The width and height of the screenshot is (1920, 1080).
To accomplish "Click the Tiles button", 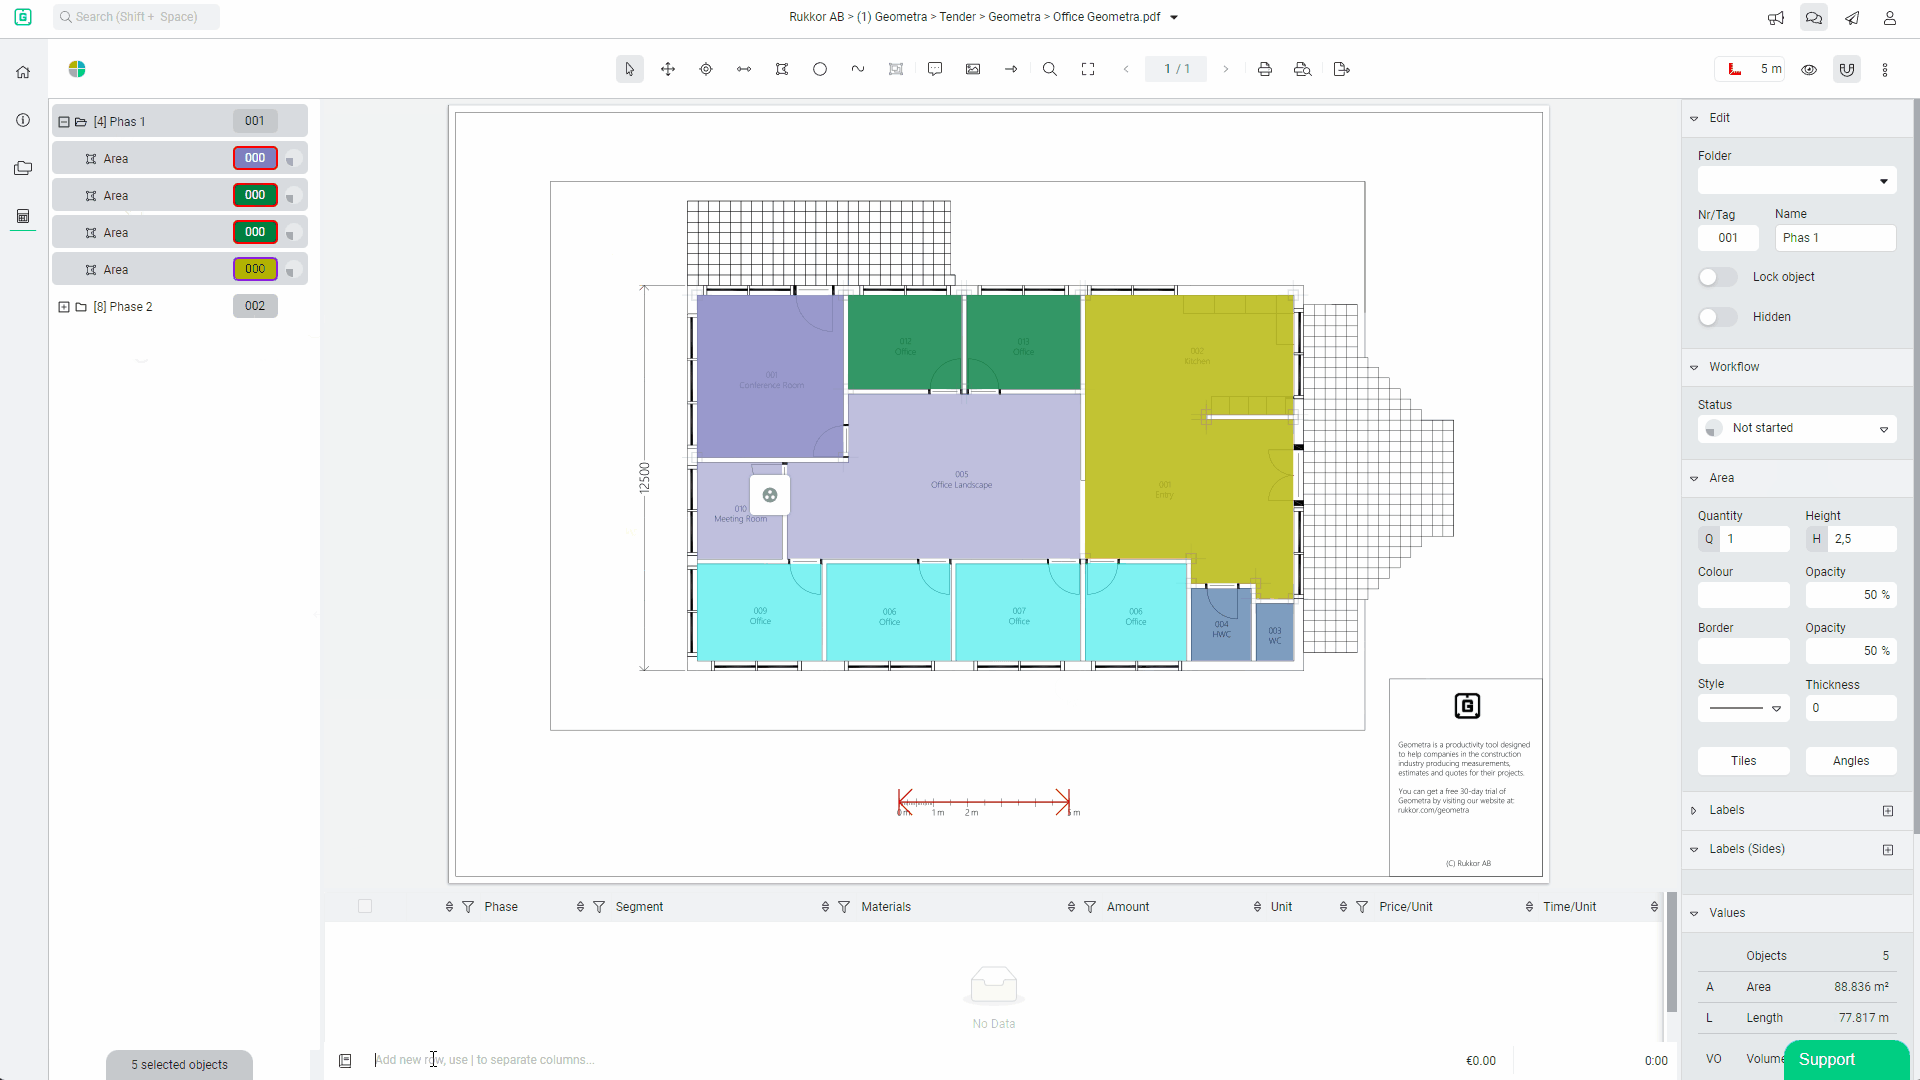I will pyautogui.click(x=1743, y=761).
